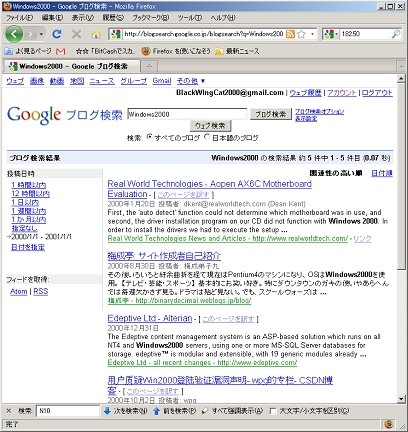Viewport: 408px width, 432px height.
Task: Open the list-all-tabs dropdown arrow
Action: pos(401,67)
